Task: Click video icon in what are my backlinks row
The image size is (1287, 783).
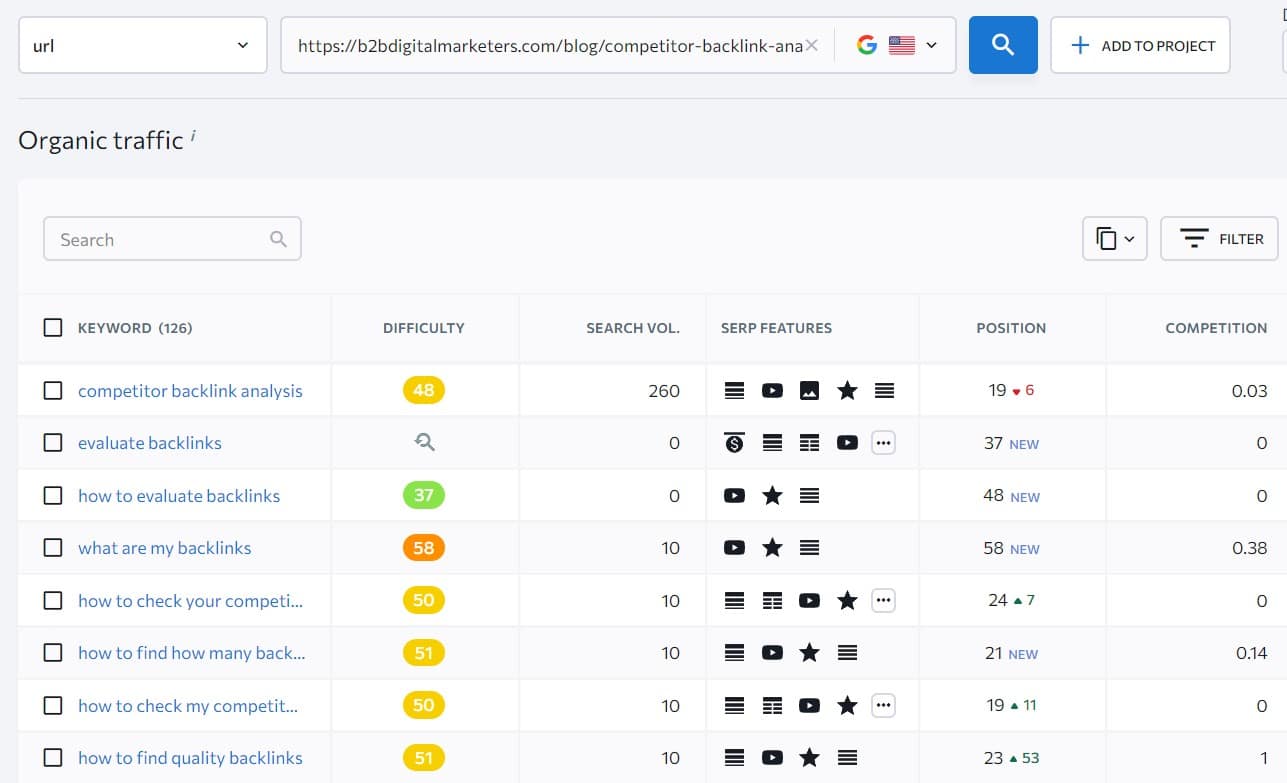Action: pos(734,548)
